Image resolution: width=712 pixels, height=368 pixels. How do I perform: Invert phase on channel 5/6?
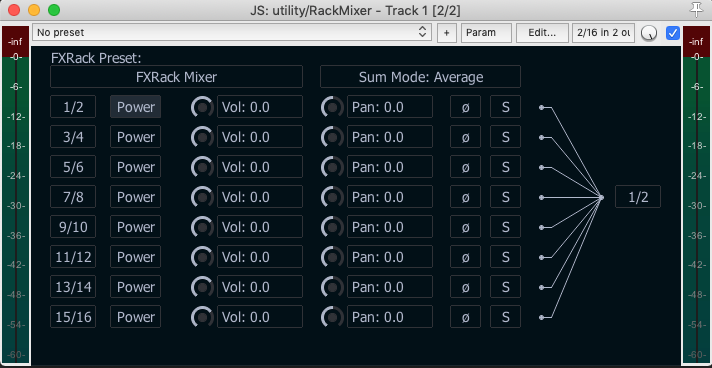(x=465, y=167)
